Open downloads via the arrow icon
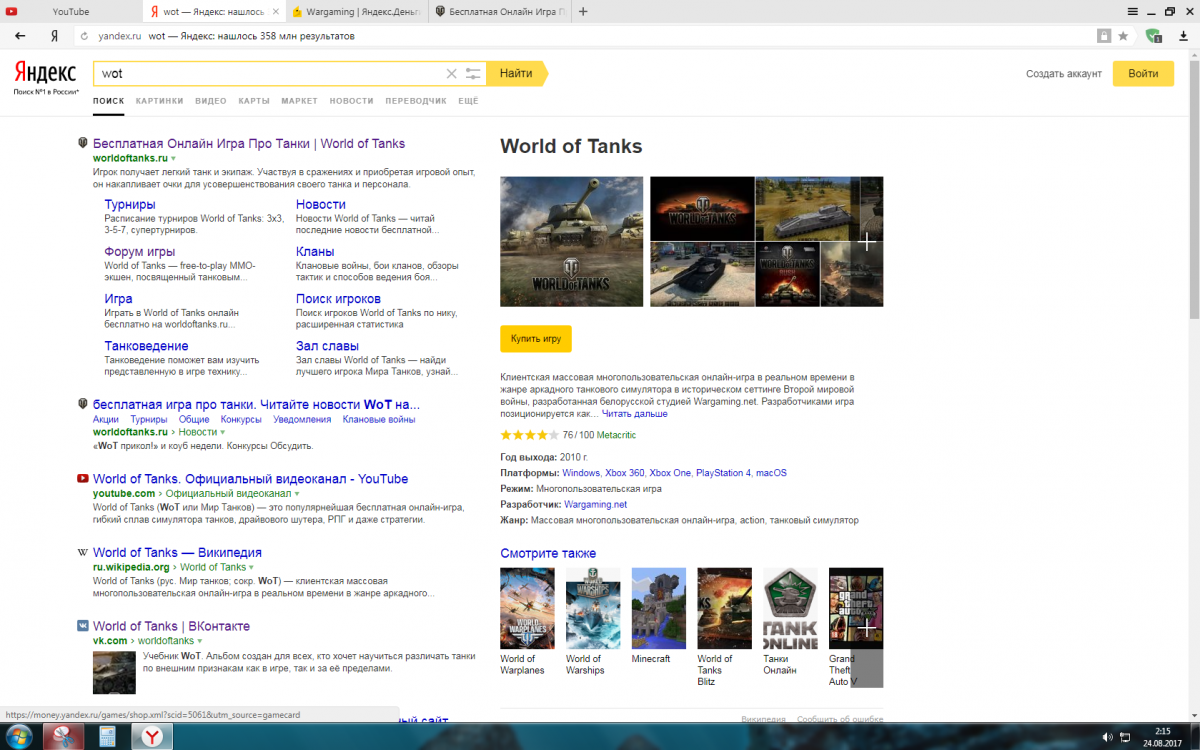Screen dimensions: 1200x750 coord(1183,36)
